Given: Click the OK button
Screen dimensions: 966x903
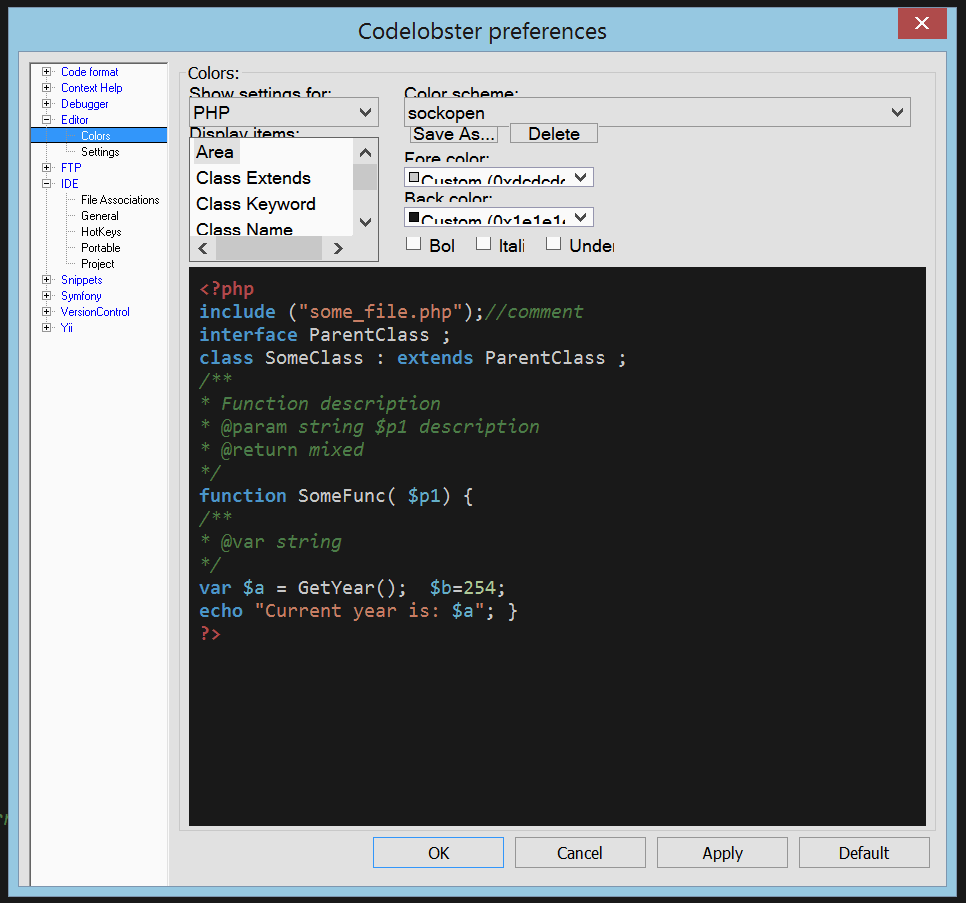Looking at the screenshot, I should (438, 852).
